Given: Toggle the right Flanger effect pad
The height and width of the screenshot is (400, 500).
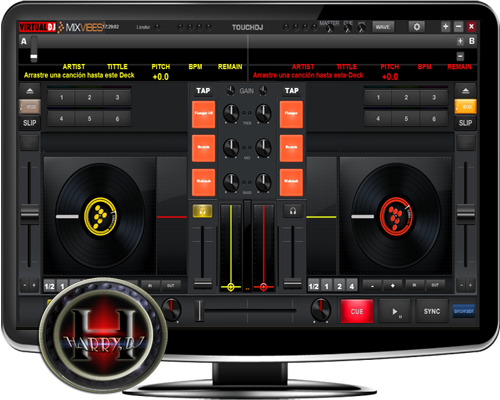Looking at the screenshot, I should coord(291,114).
